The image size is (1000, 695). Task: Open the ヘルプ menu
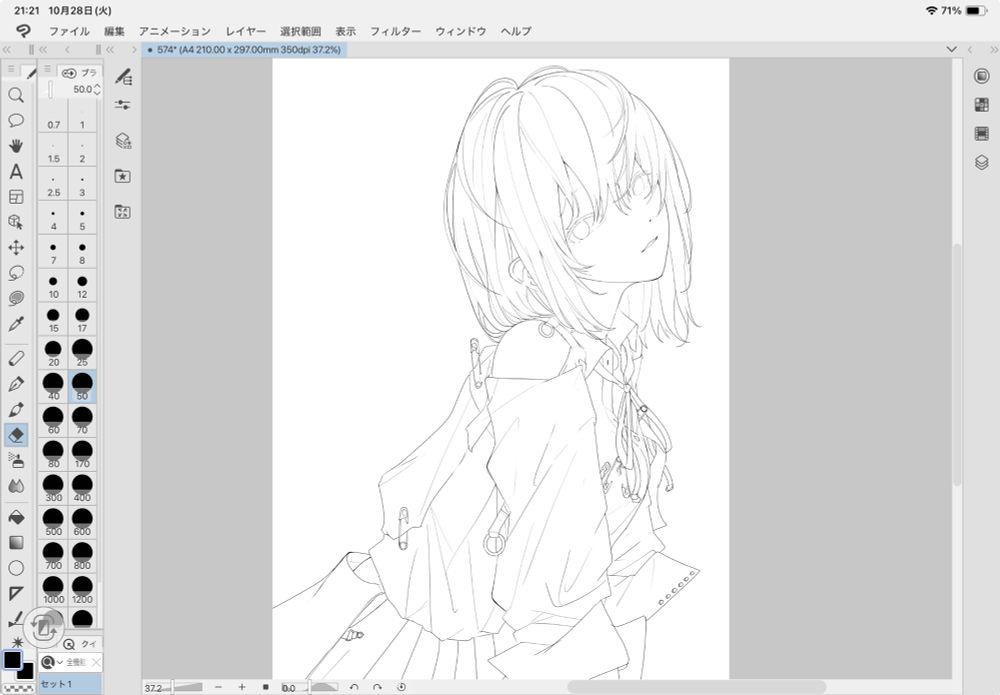516,31
